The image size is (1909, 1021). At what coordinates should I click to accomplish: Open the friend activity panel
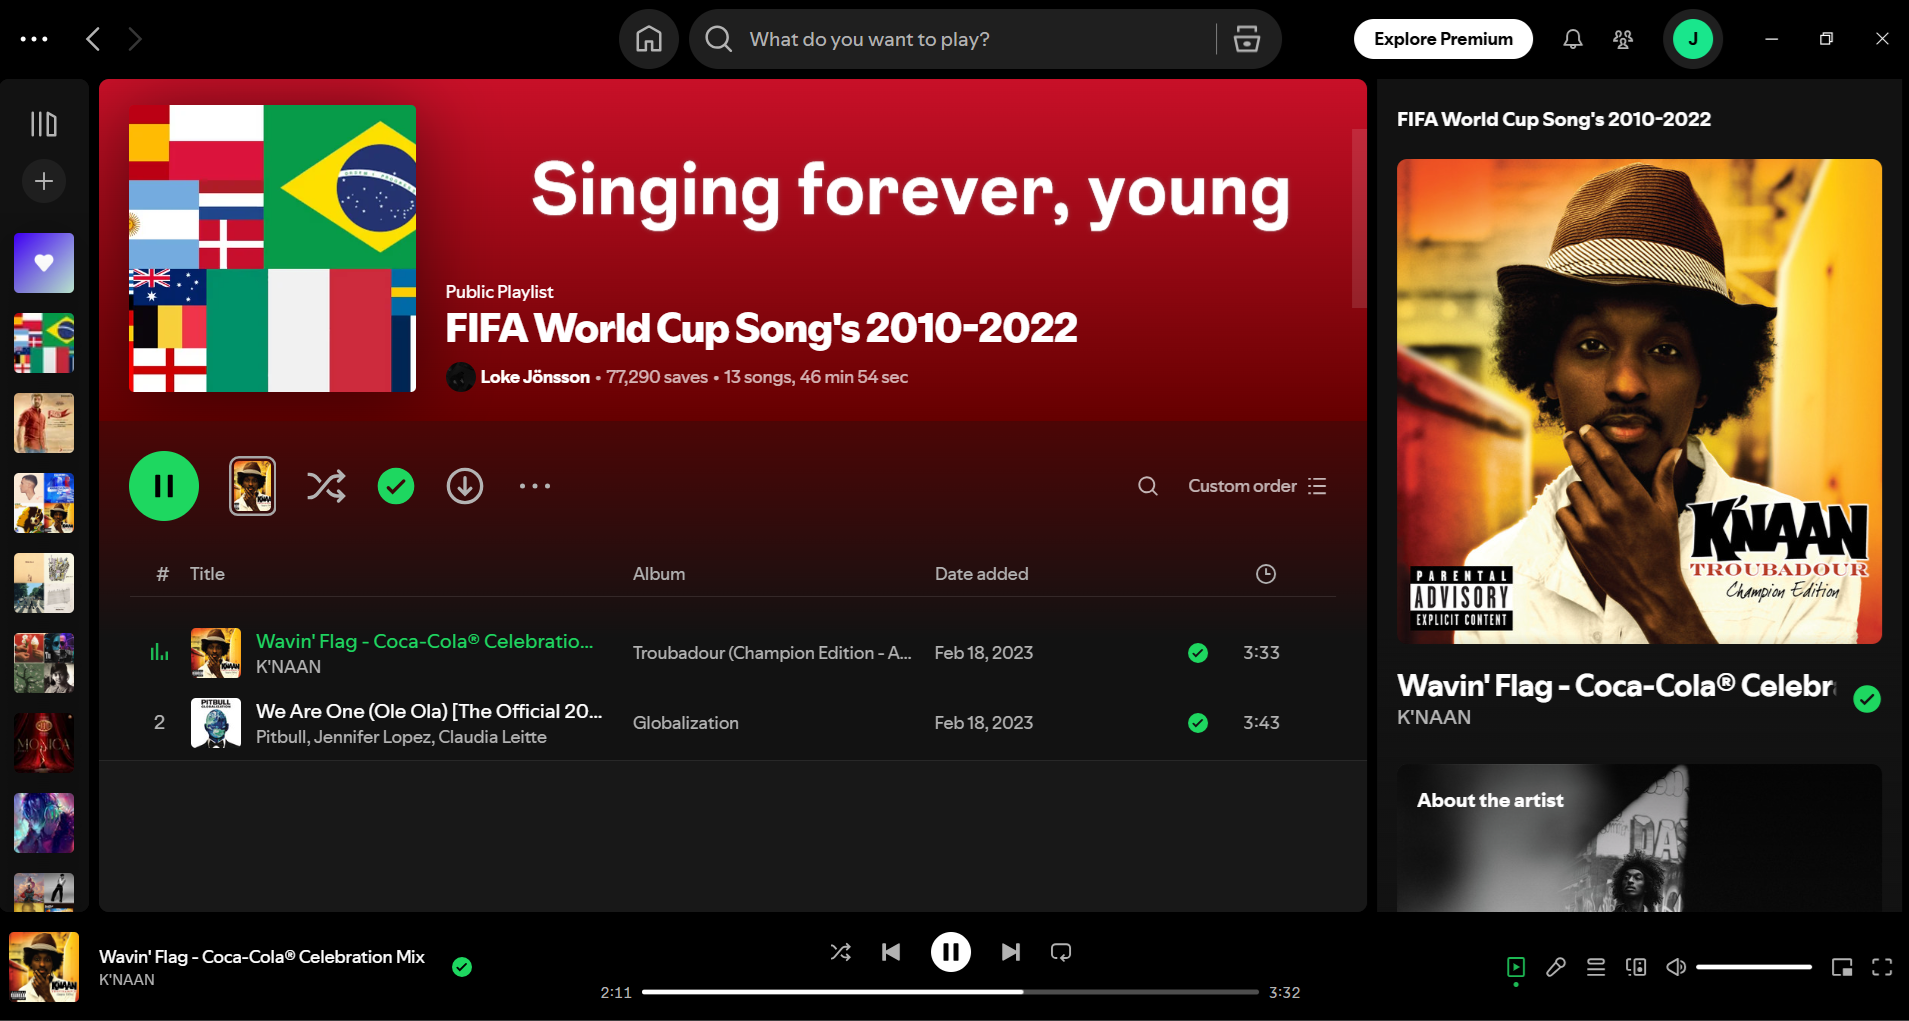pyautogui.click(x=1622, y=39)
